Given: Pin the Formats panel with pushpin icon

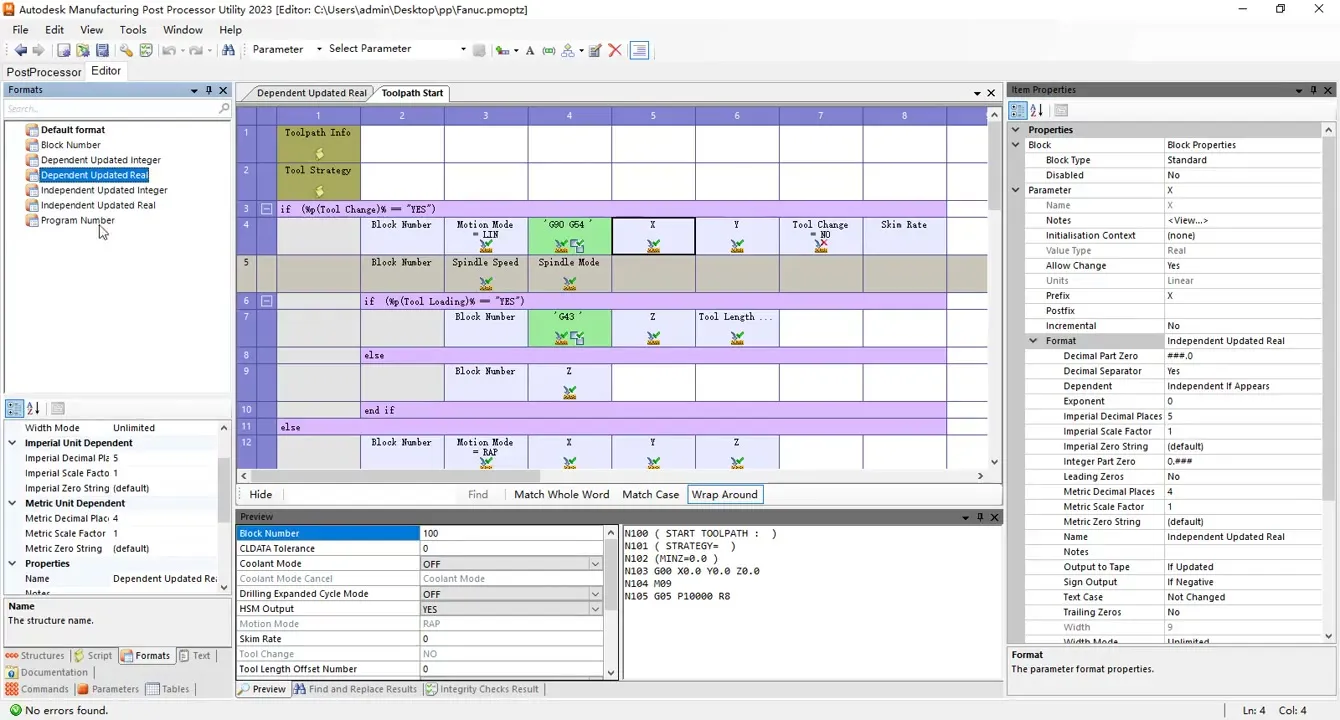Looking at the screenshot, I should [209, 90].
